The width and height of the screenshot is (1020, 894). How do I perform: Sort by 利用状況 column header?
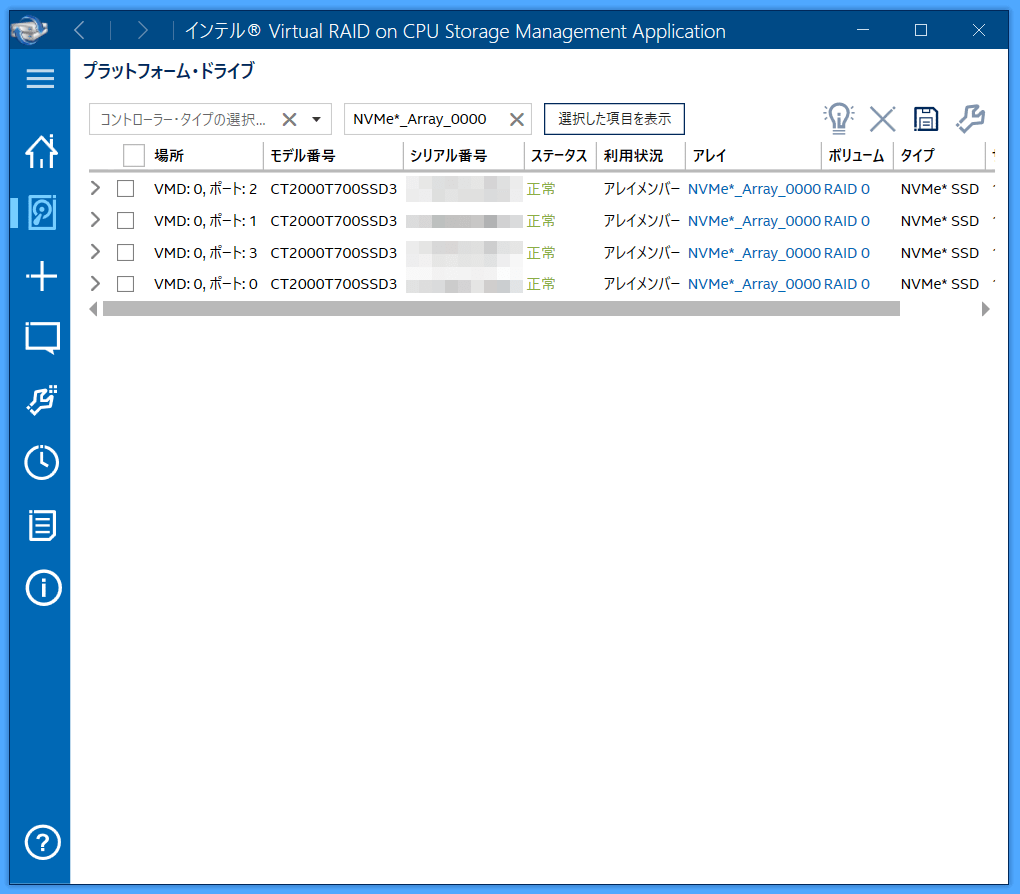click(633, 156)
